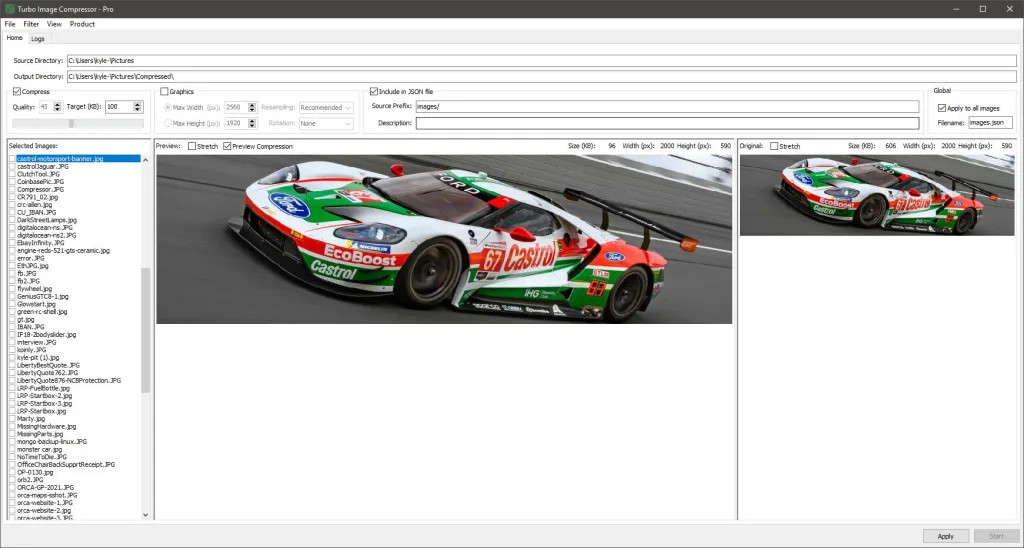Select the Home tab
This screenshot has width=1024, height=548.
[14, 38]
